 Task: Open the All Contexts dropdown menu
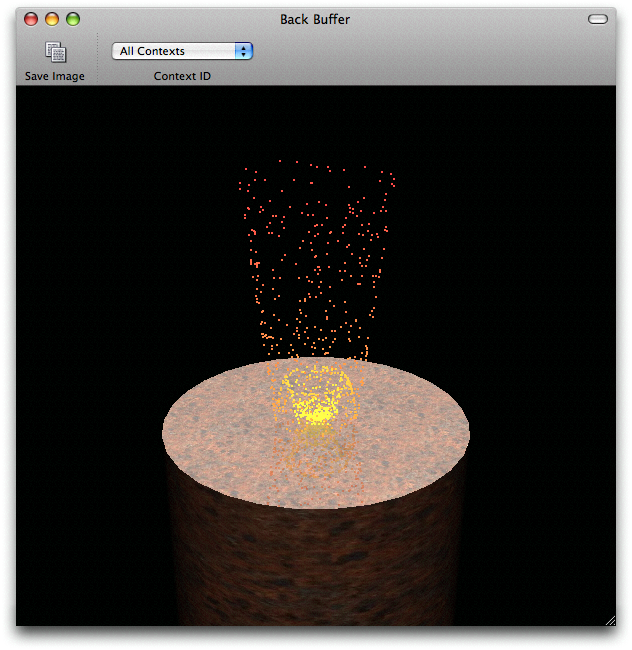tap(181, 51)
